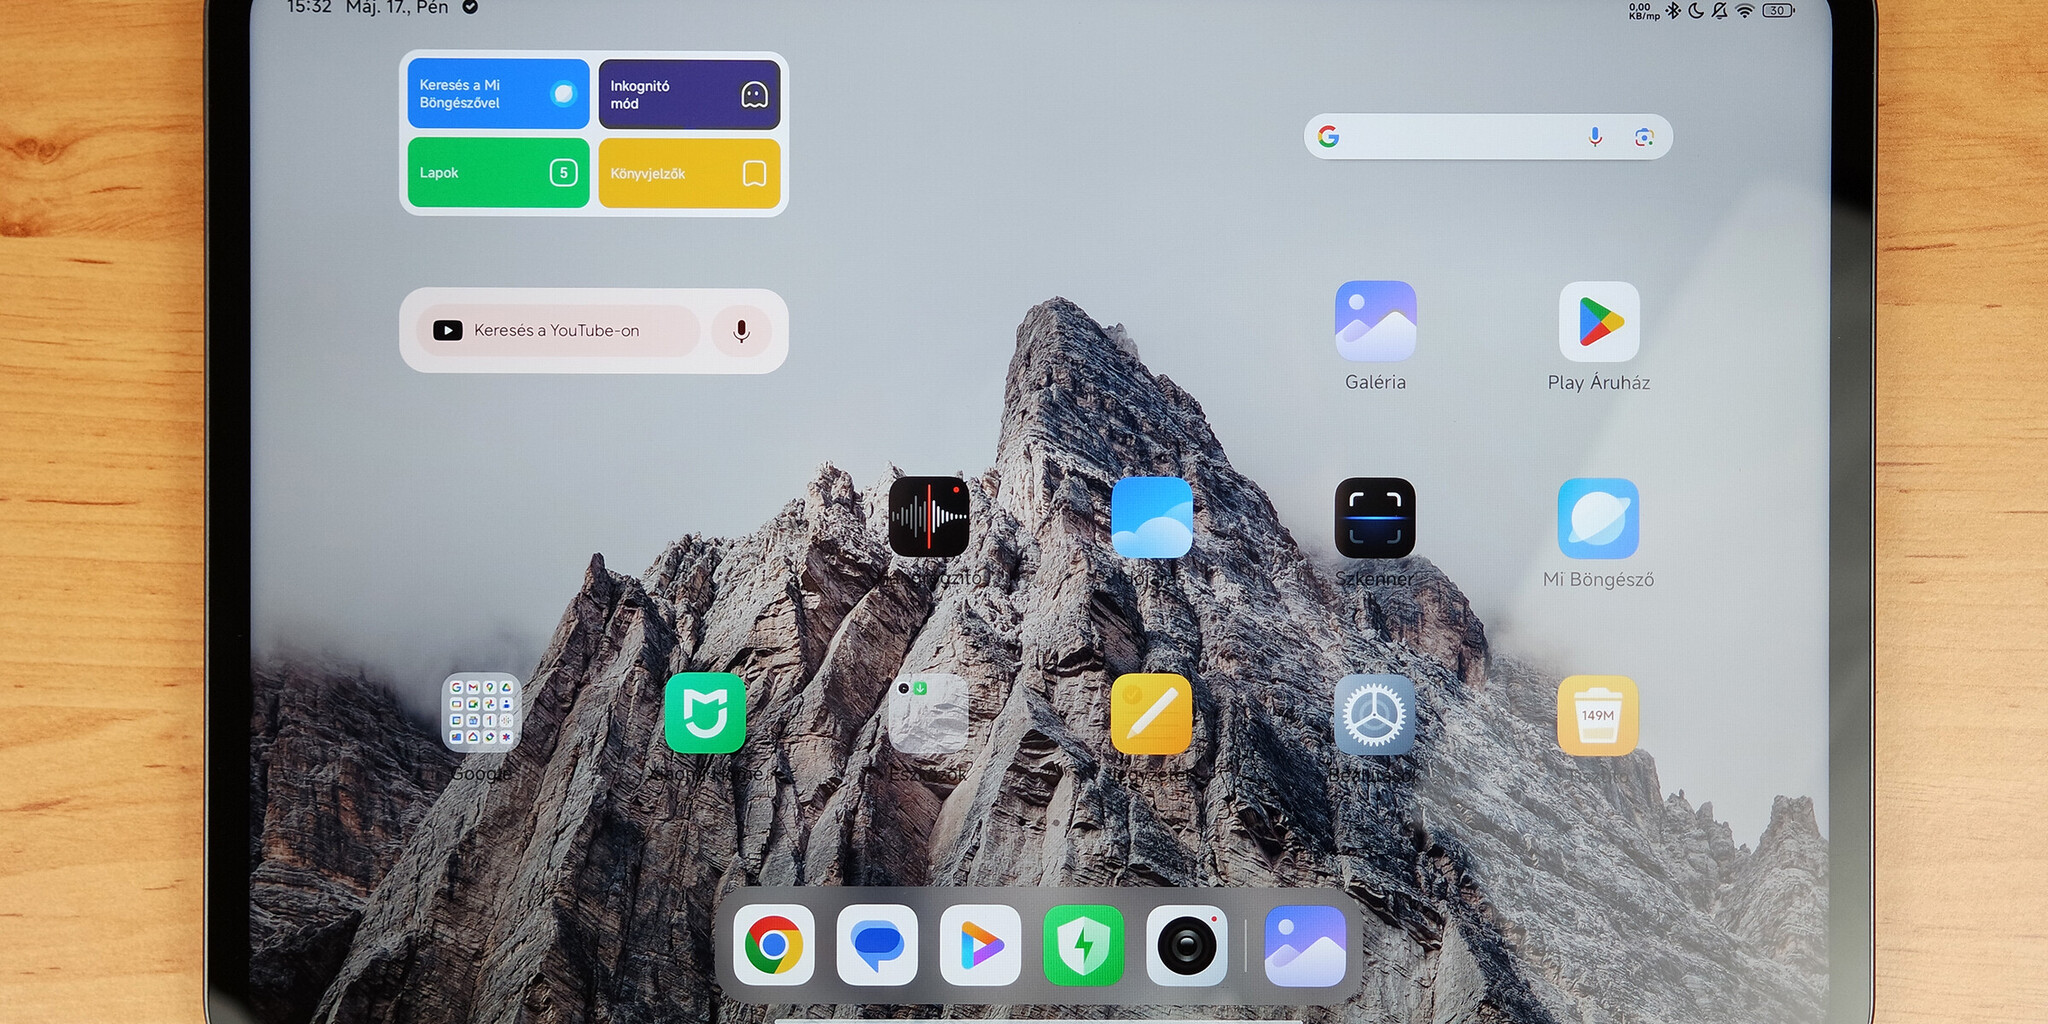Image resolution: width=2048 pixels, height=1024 pixels.
Task: Open the weather app with cloud icon
Action: tap(1152, 517)
